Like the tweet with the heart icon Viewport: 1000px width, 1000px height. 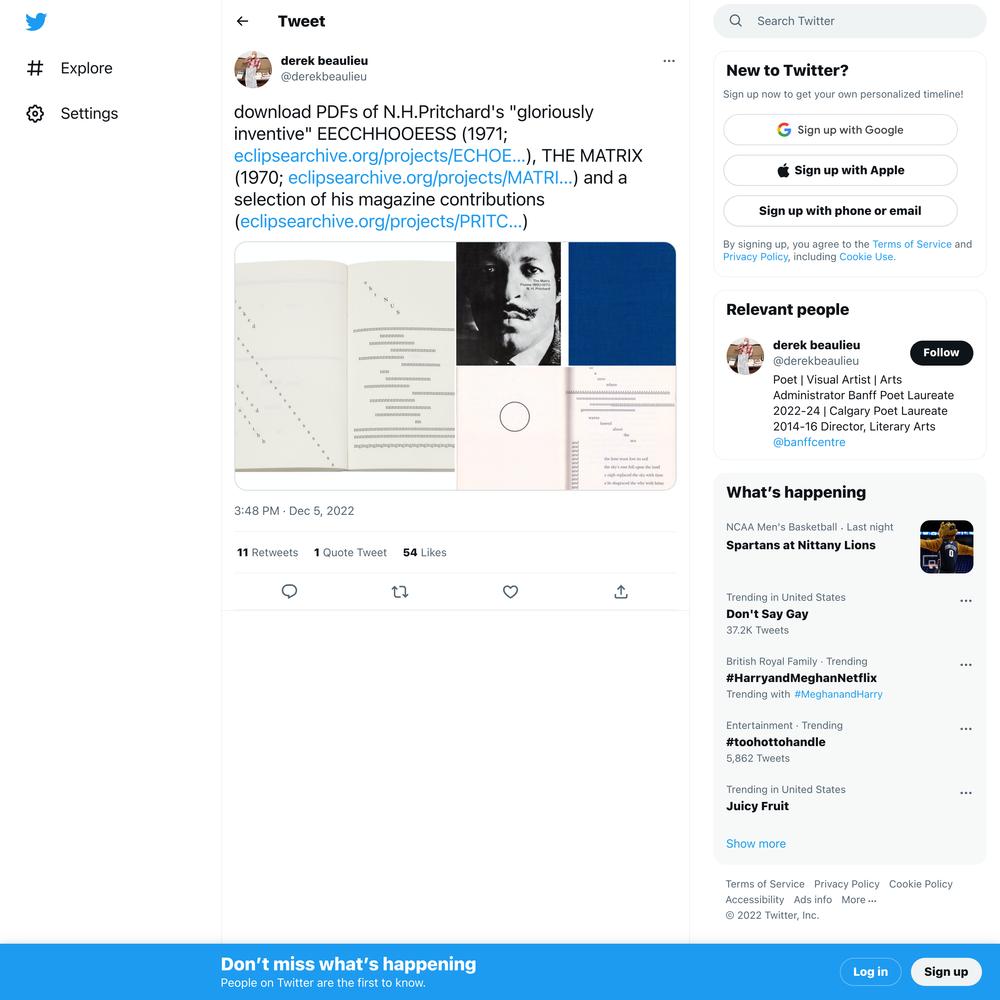coord(510,592)
